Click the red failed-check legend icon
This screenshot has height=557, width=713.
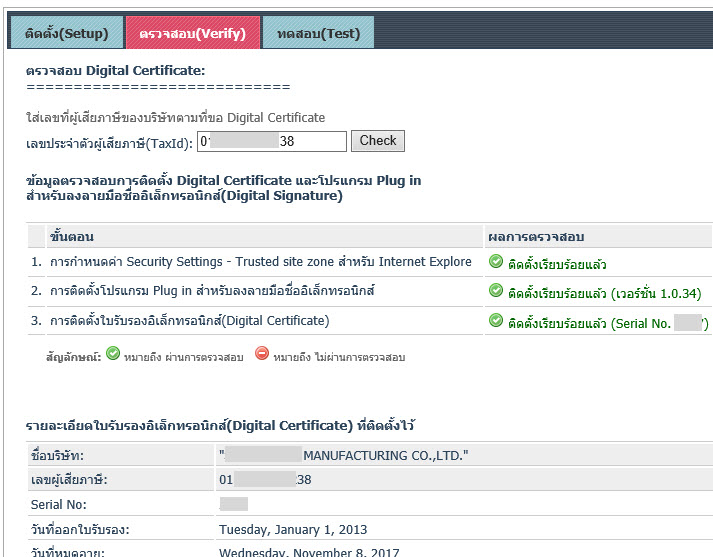pos(262,353)
